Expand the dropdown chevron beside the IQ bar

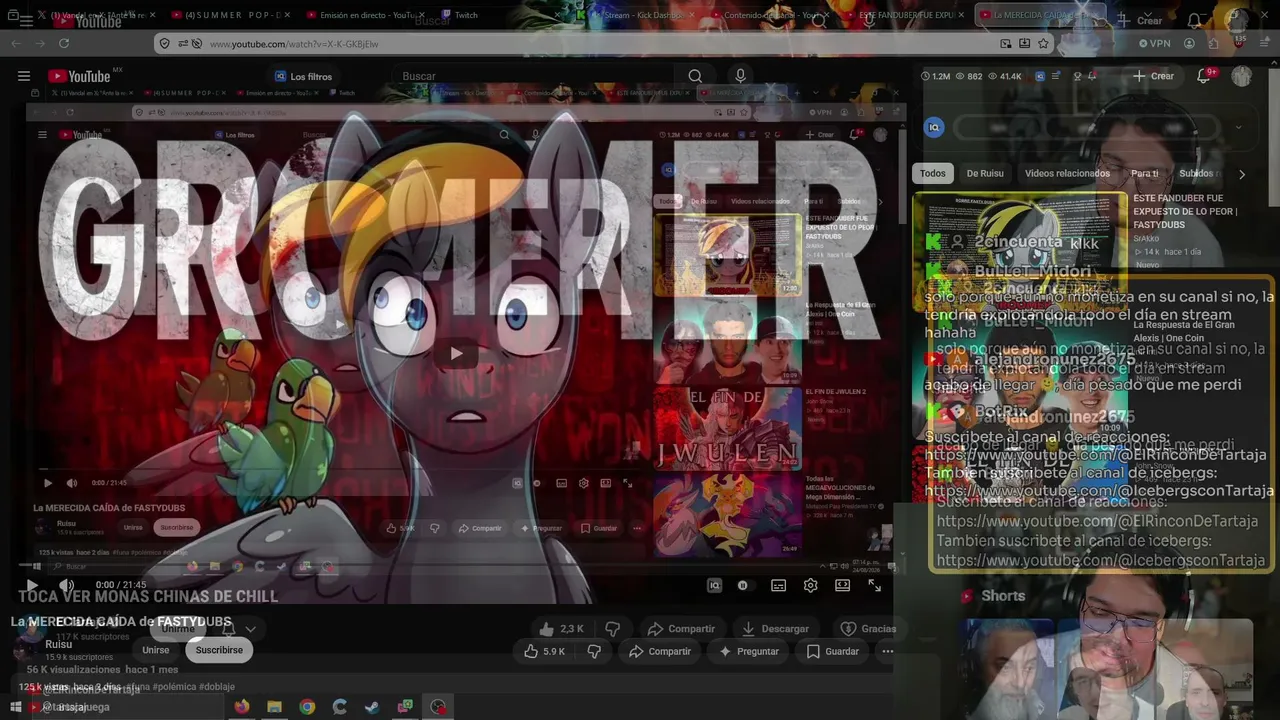click(1238, 127)
